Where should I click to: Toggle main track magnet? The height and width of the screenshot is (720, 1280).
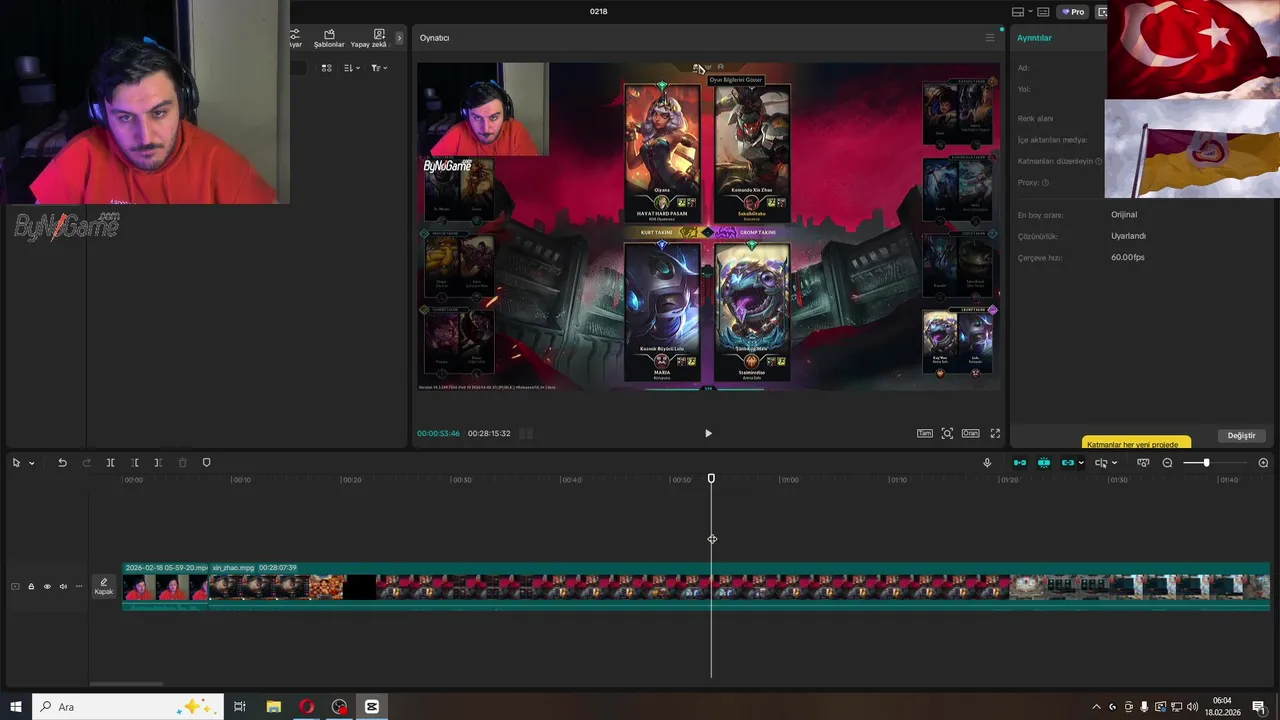[1020, 463]
